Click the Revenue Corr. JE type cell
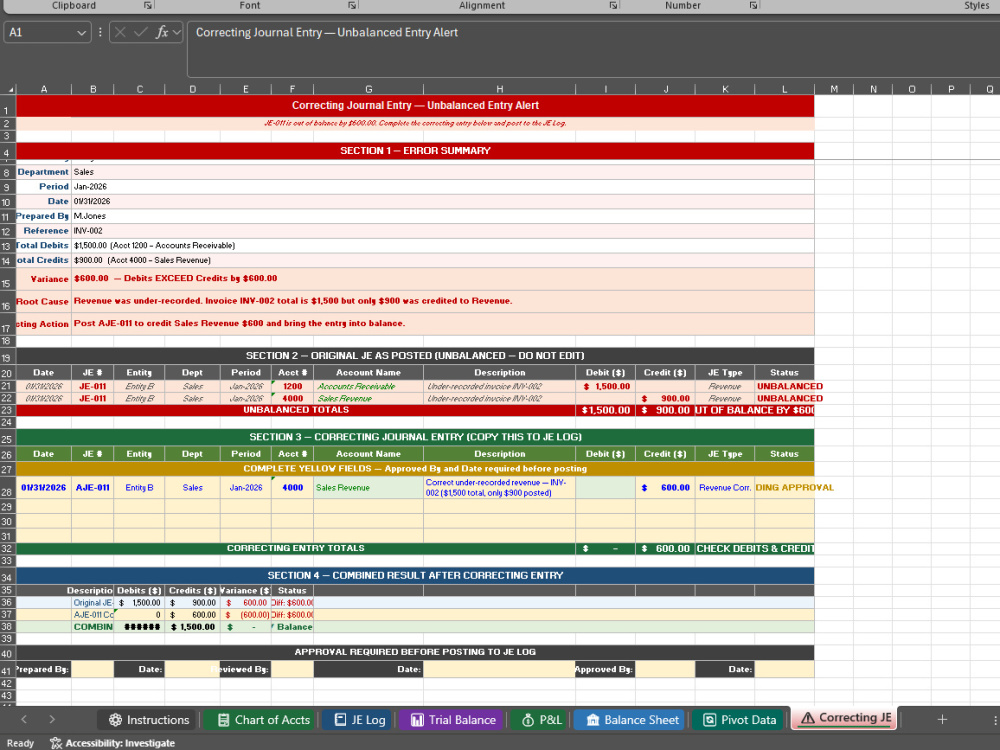The image size is (1000, 750). click(724, 488)
